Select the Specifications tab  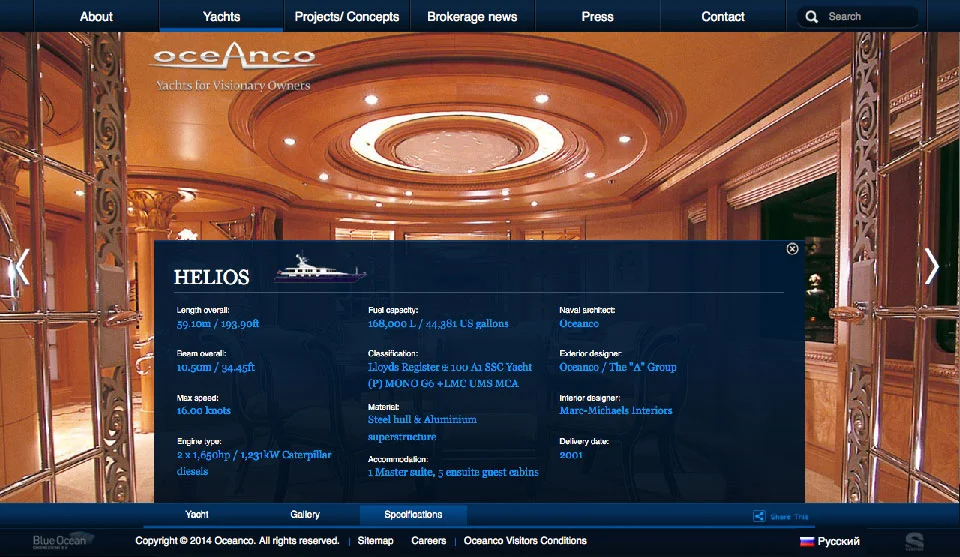pyautogui.click(x=413, y=515)
